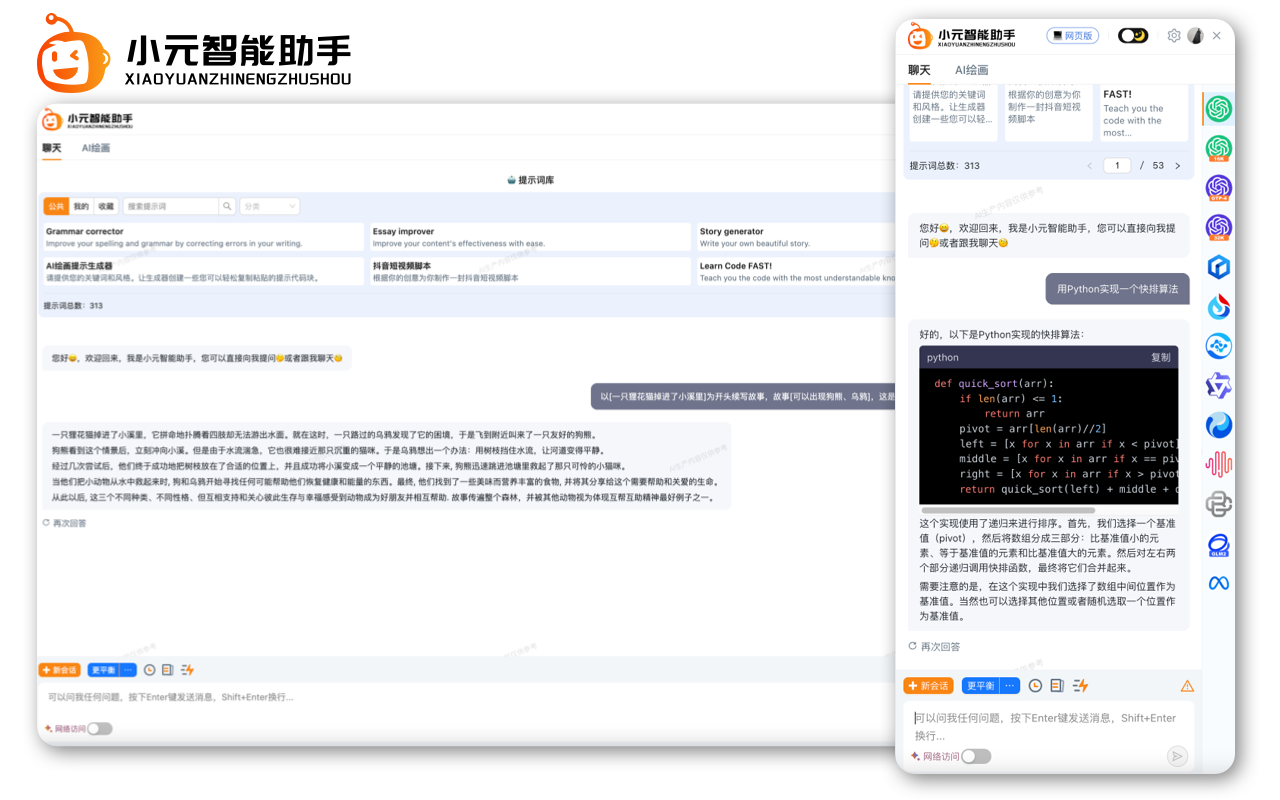The image size is (1280, 800).
Task: Click the orange warning triangle icon
Action: [1187, 686]
